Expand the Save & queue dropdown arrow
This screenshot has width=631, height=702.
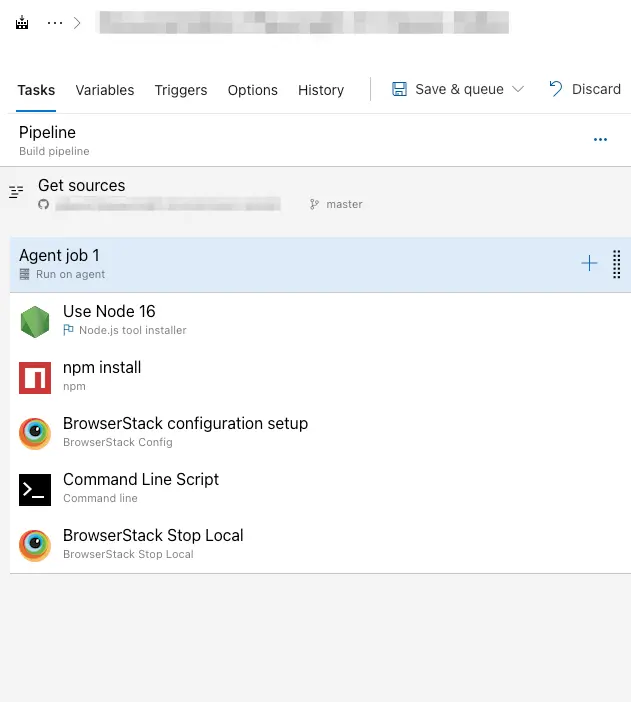518,90
